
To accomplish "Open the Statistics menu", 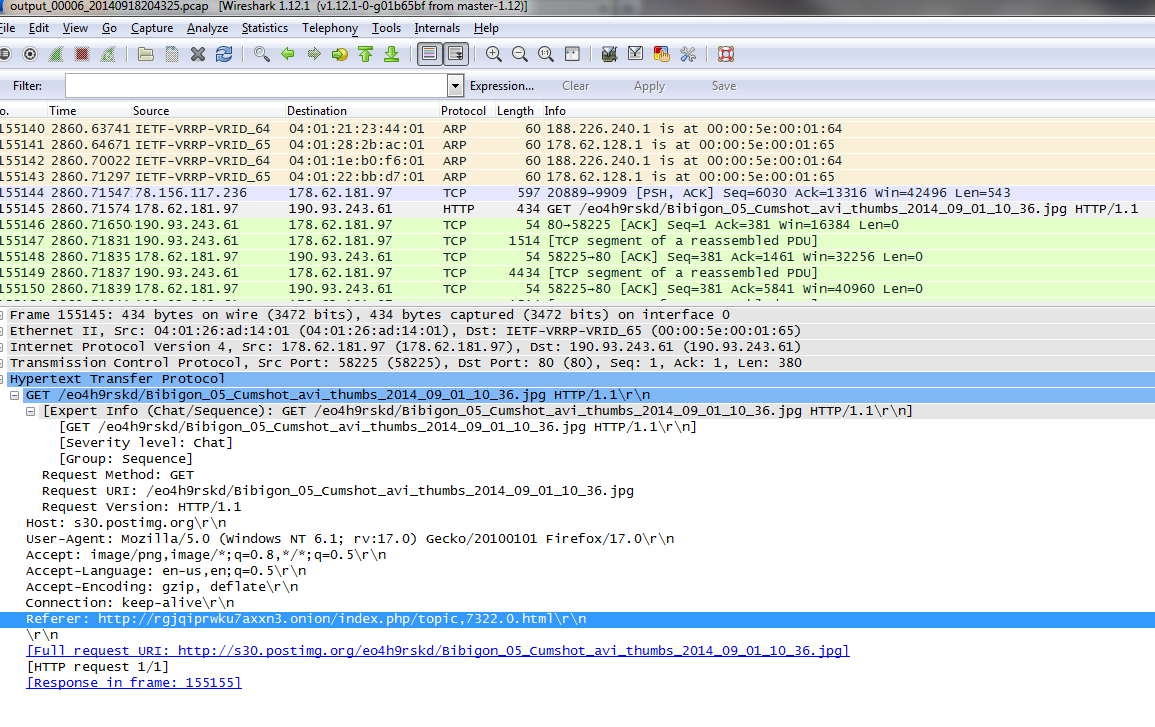I will click(x=264, y=28).
